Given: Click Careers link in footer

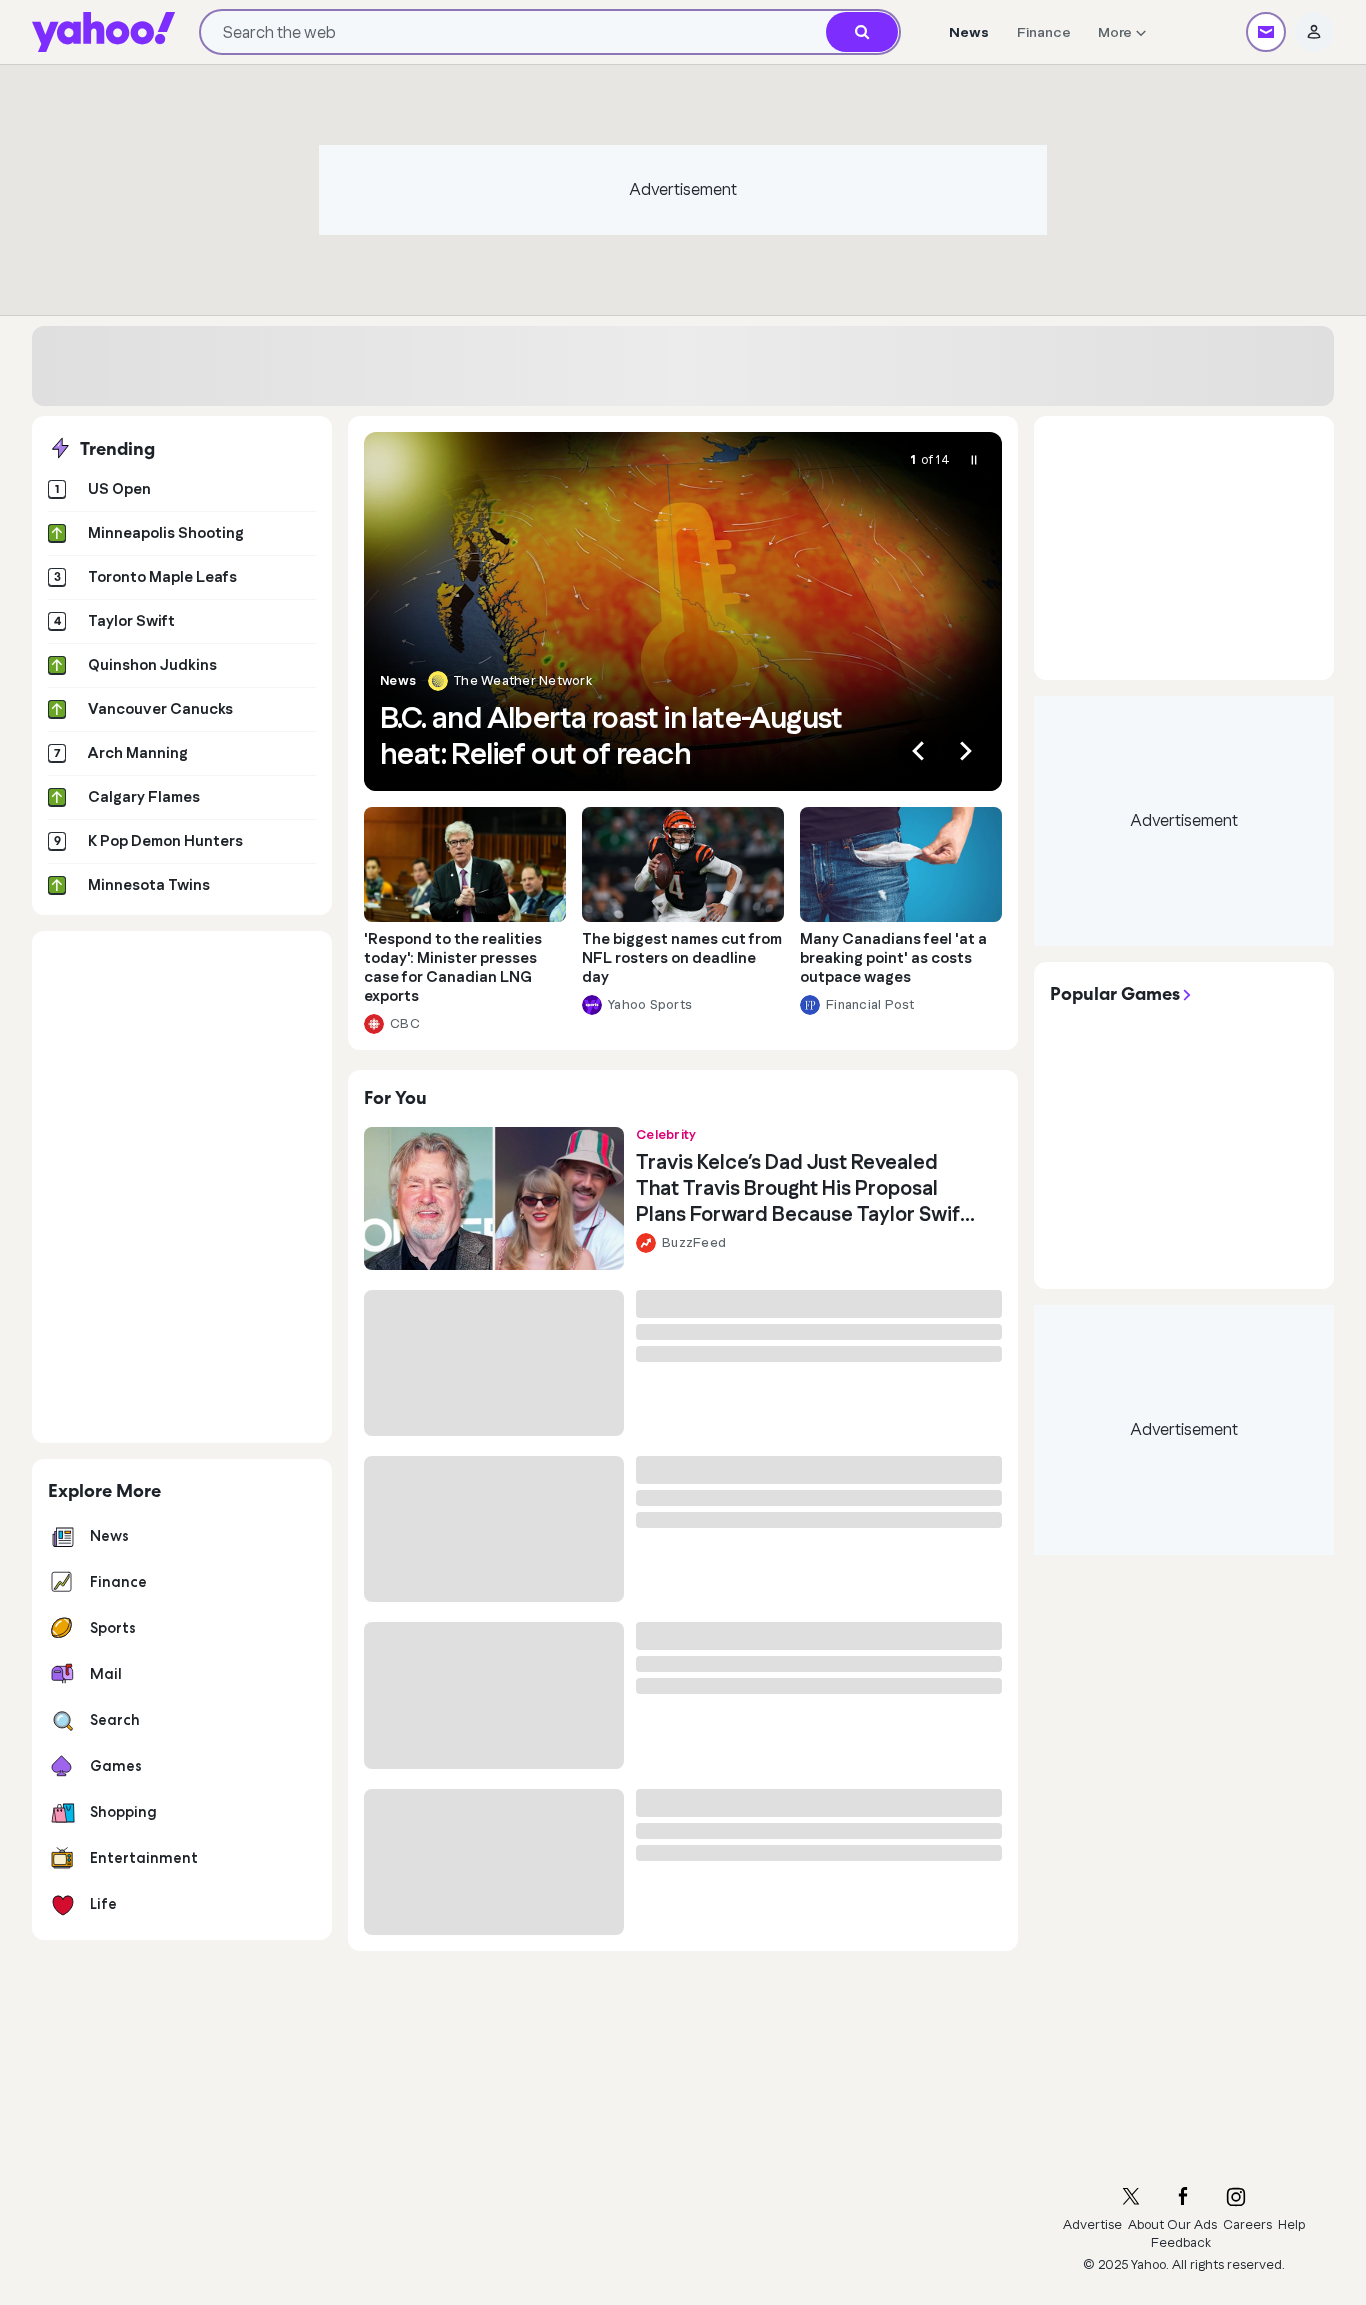Looking at the screenshot, I should tap(1247, 2225).
